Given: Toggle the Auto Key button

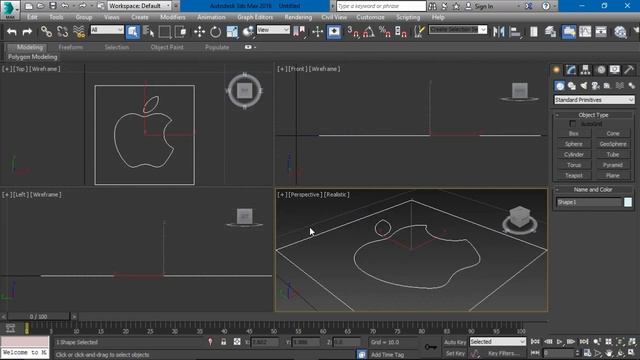Looking at the screenshot, I should coord(455,342).
